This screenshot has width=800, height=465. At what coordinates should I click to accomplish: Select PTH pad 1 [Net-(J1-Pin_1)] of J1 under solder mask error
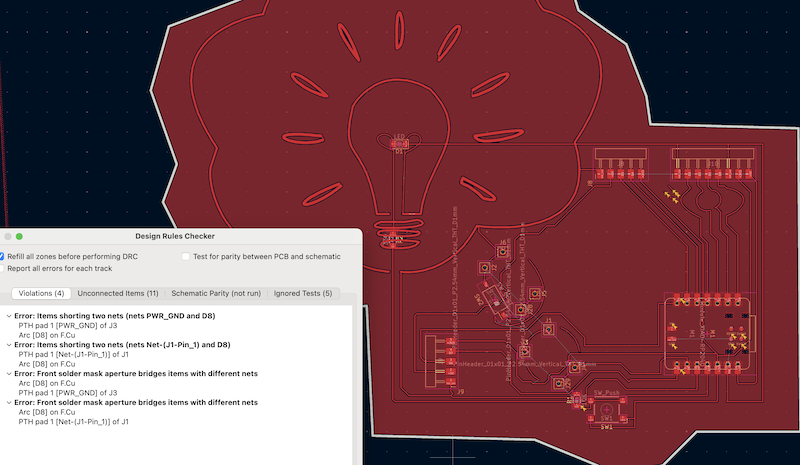73,422
